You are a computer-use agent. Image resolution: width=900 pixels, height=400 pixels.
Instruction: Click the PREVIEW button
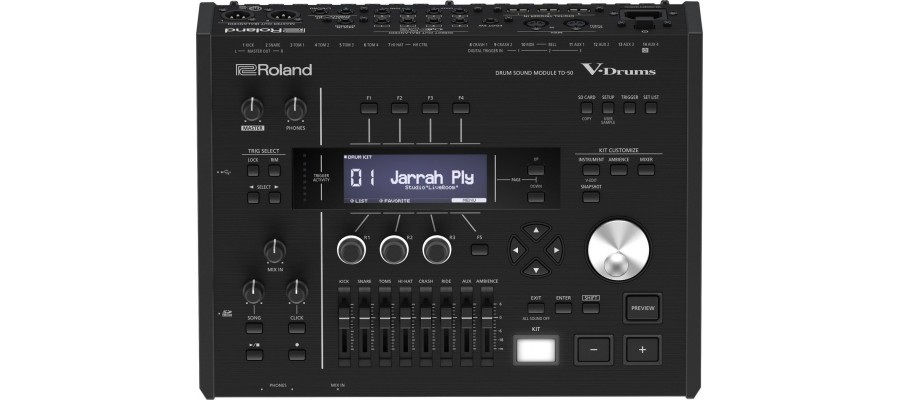[643, 308]
